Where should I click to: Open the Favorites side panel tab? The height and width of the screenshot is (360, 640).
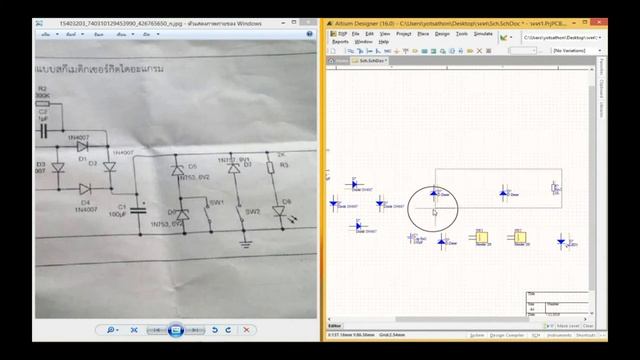pyautogui.click(x=602, y=67)
